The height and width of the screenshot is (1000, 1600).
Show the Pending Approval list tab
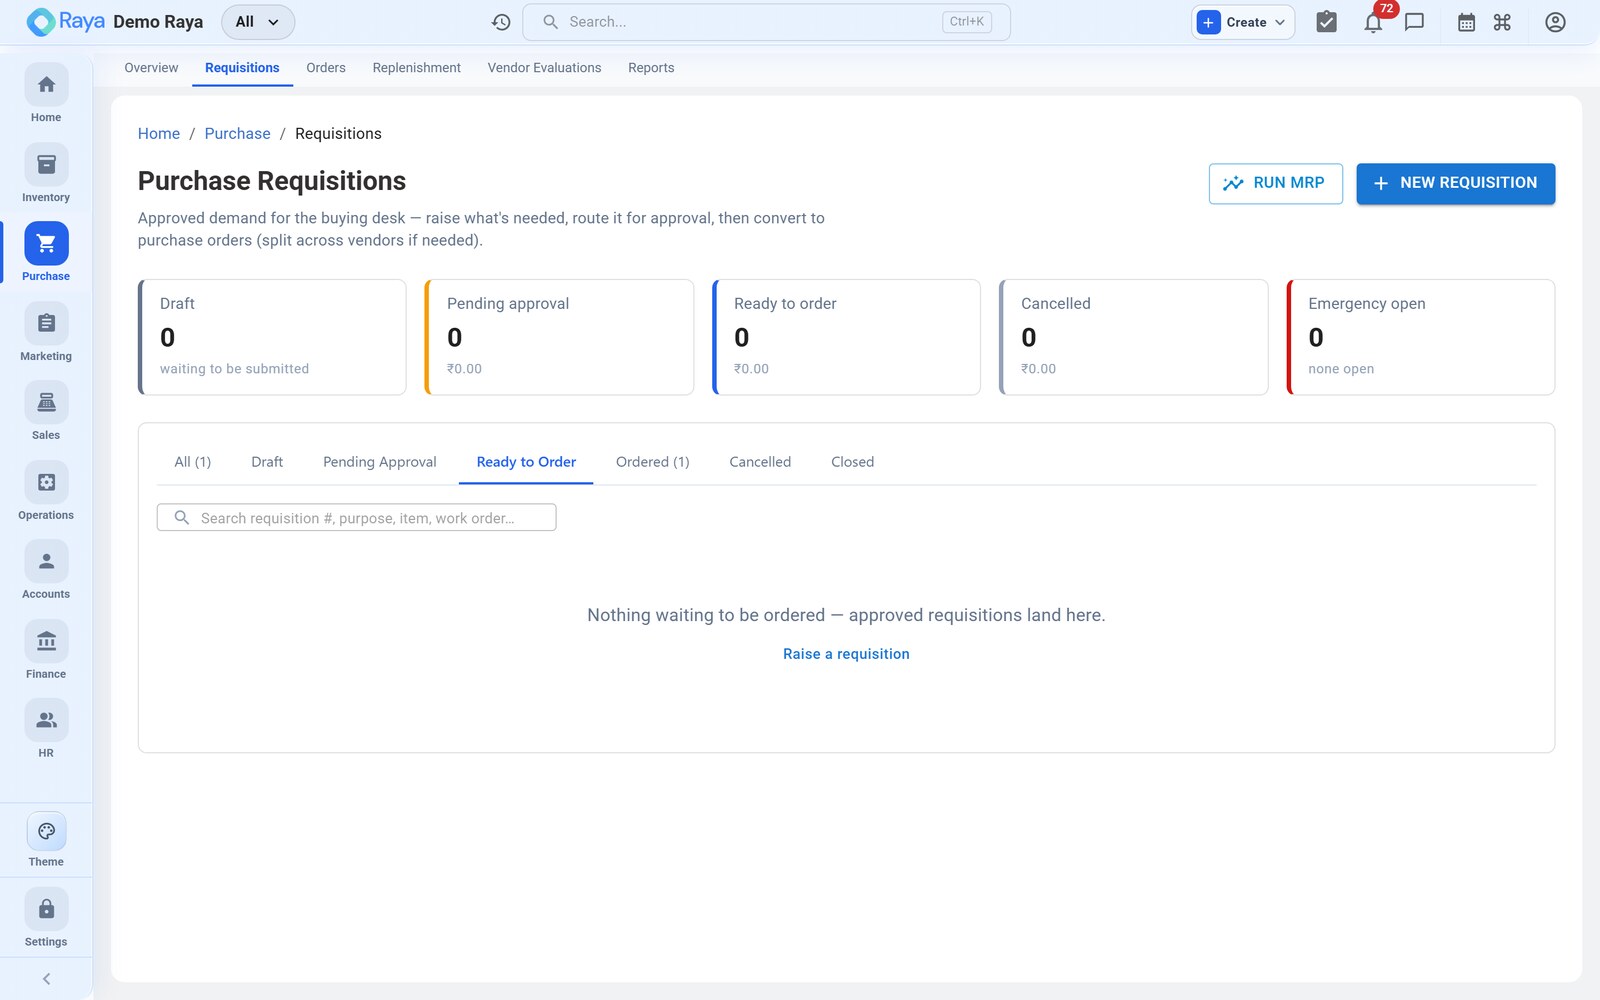380,462
